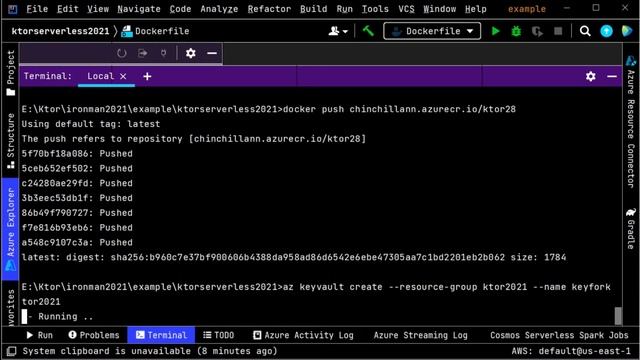Click the Stop square icon

[558, 31]
